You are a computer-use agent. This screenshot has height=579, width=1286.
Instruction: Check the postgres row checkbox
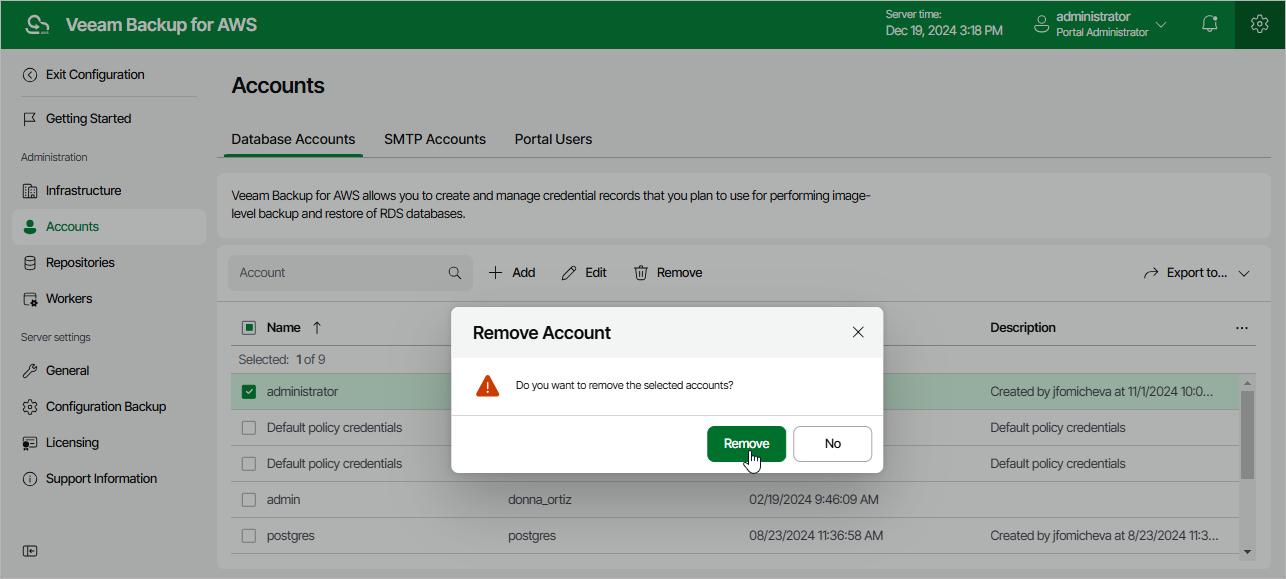click(x=249, y=536)
